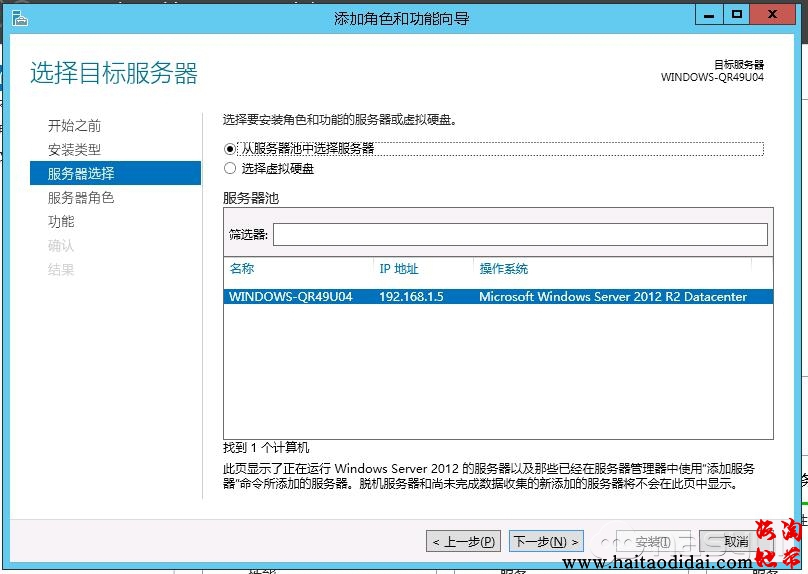Close the wizard with the red X
Screen dimensions: 808x574
773,15
